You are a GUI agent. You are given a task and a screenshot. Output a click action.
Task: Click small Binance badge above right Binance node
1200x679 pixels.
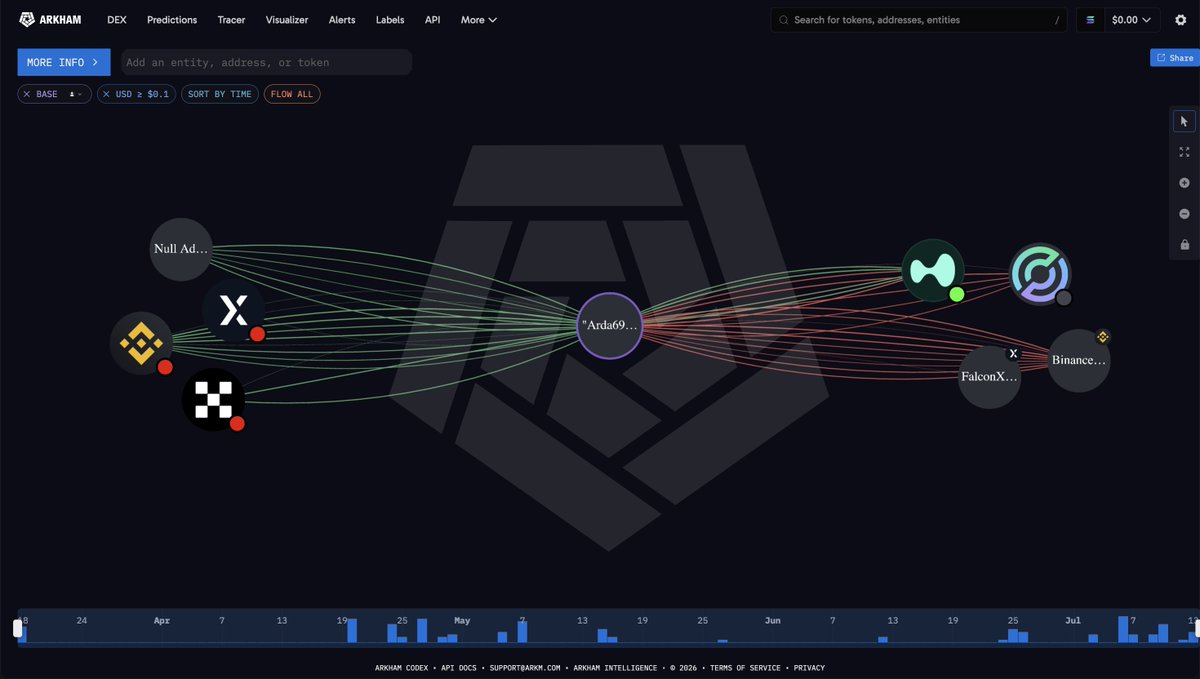click(x=1103, y=337)
